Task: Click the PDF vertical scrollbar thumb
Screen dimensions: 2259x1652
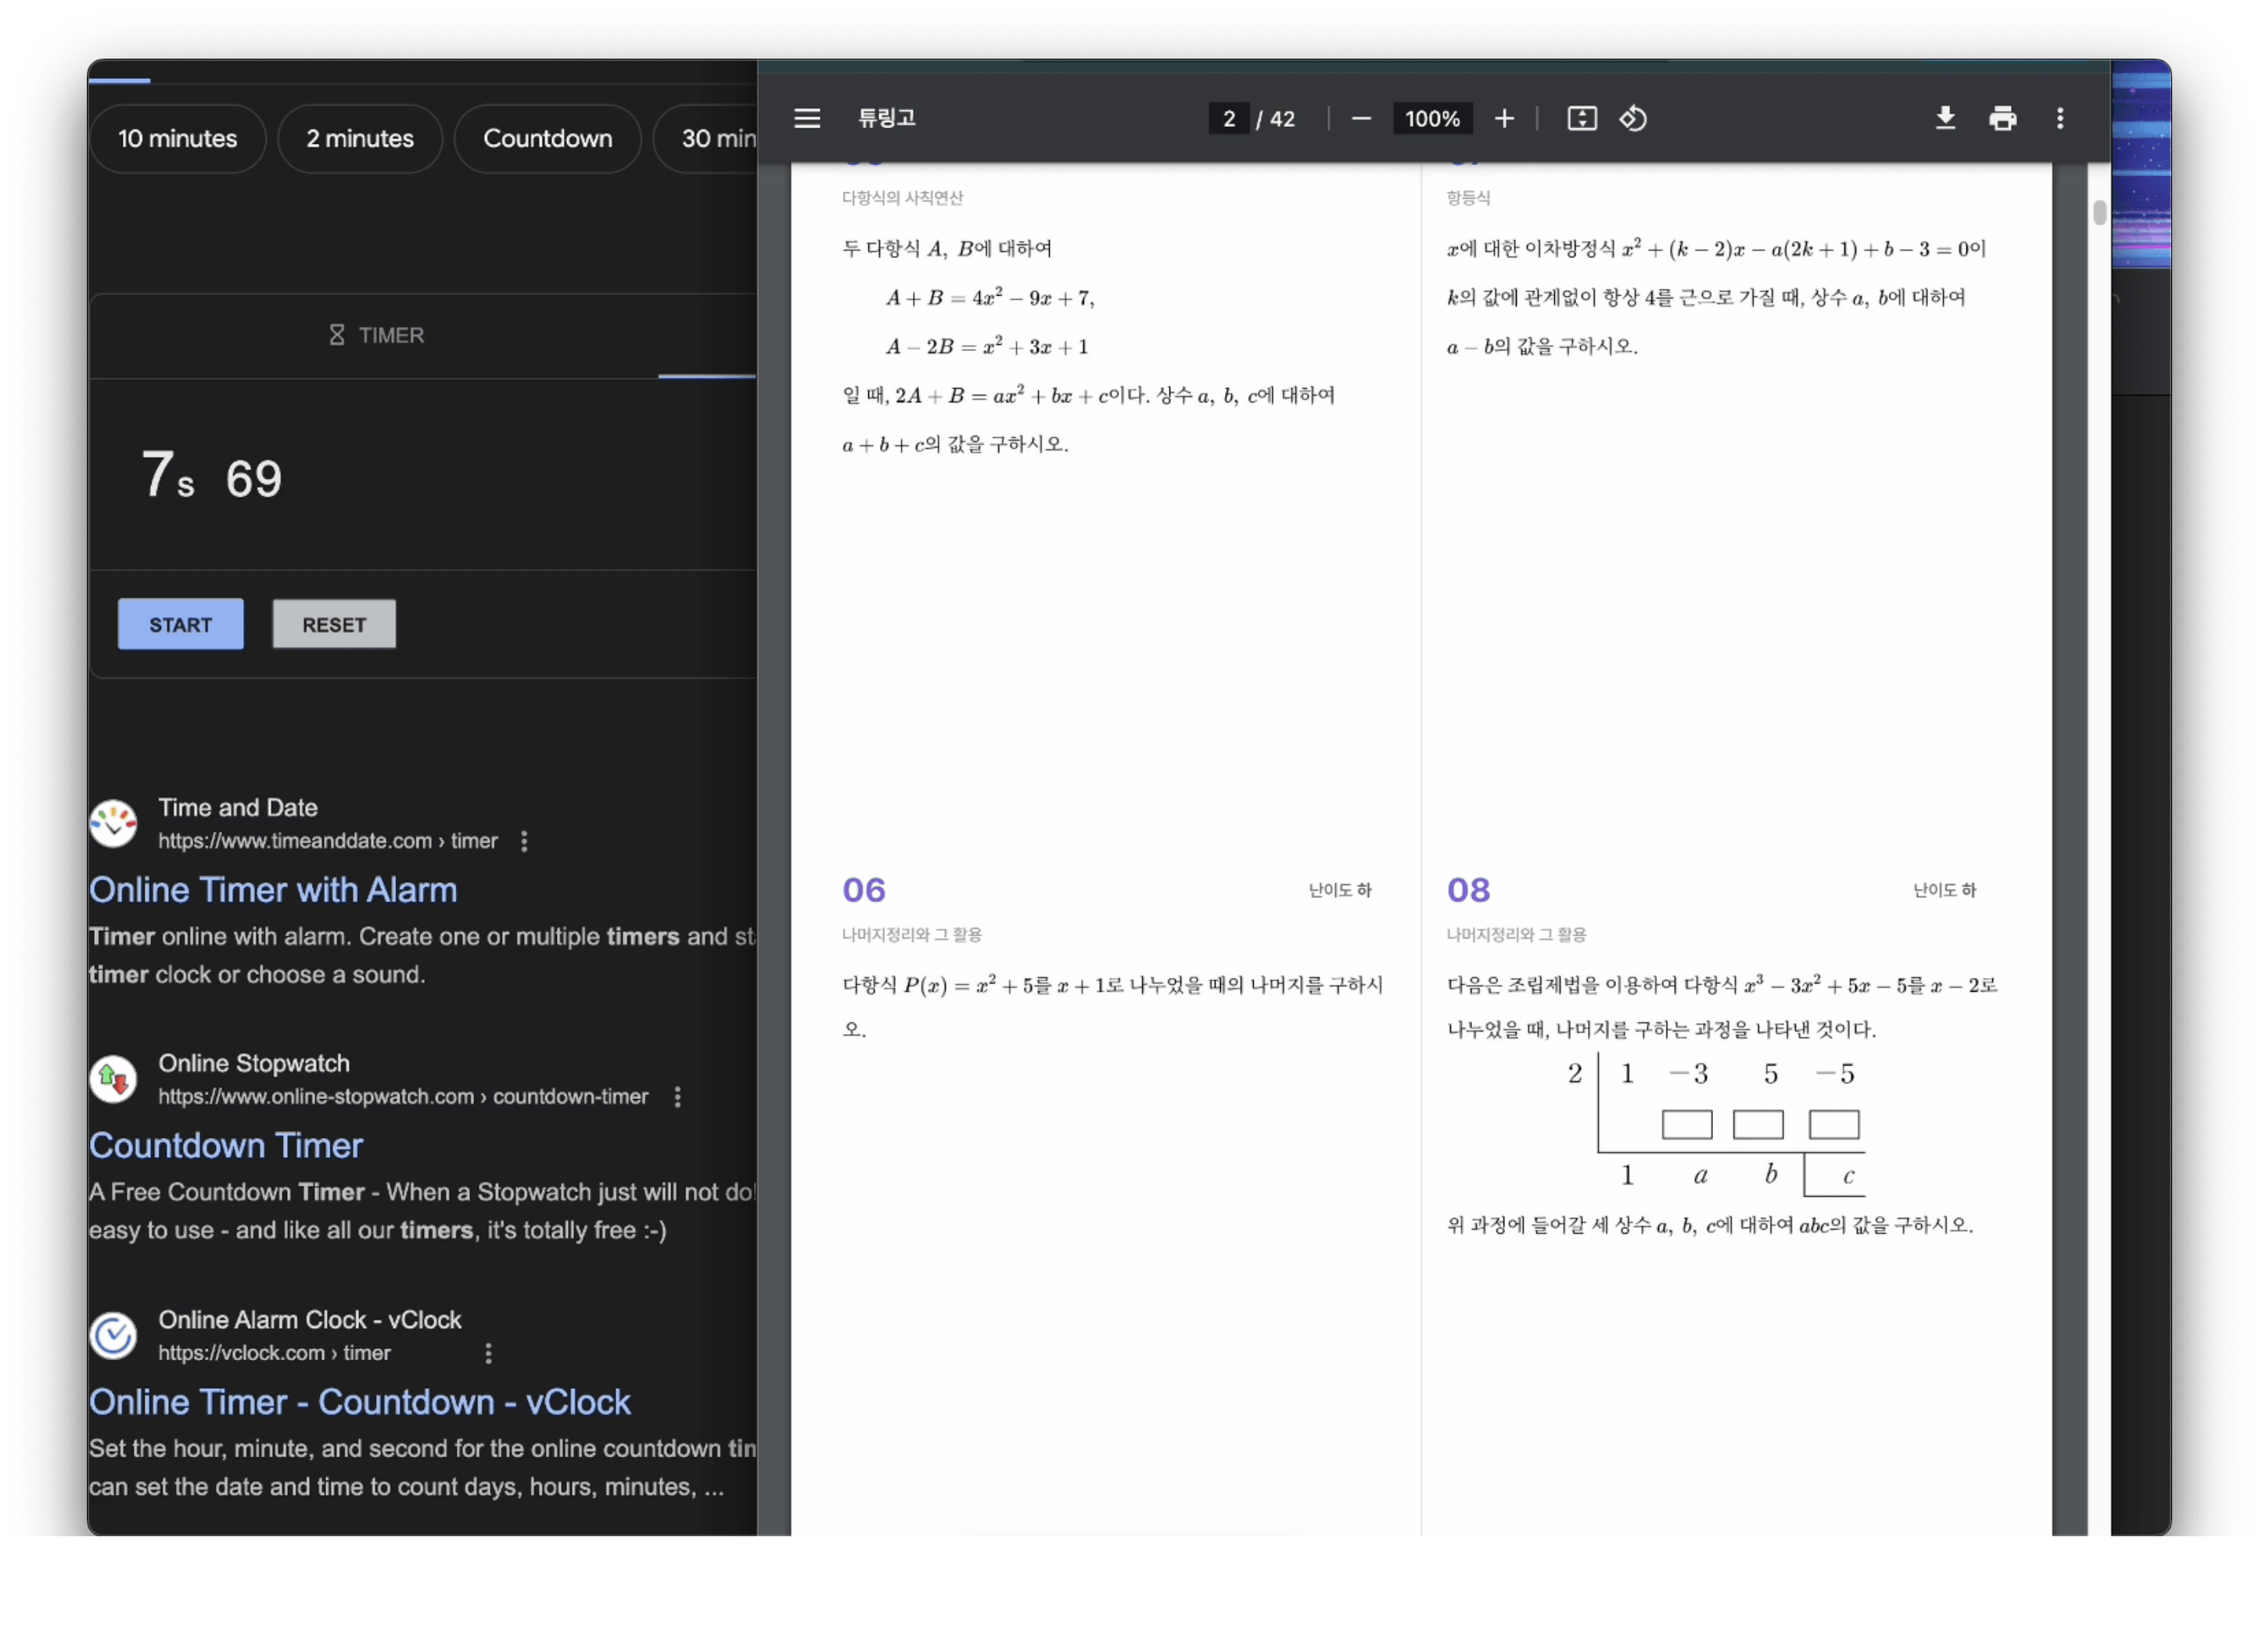Action: (x=2099, y=212)
